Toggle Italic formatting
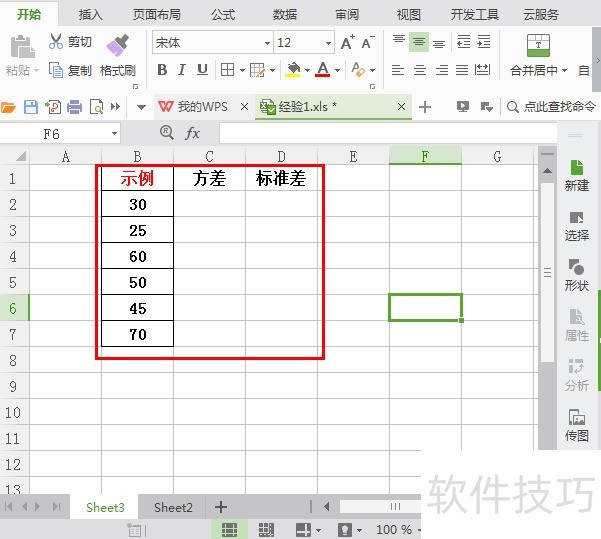The image size is (601, 539). coord(182,70)
